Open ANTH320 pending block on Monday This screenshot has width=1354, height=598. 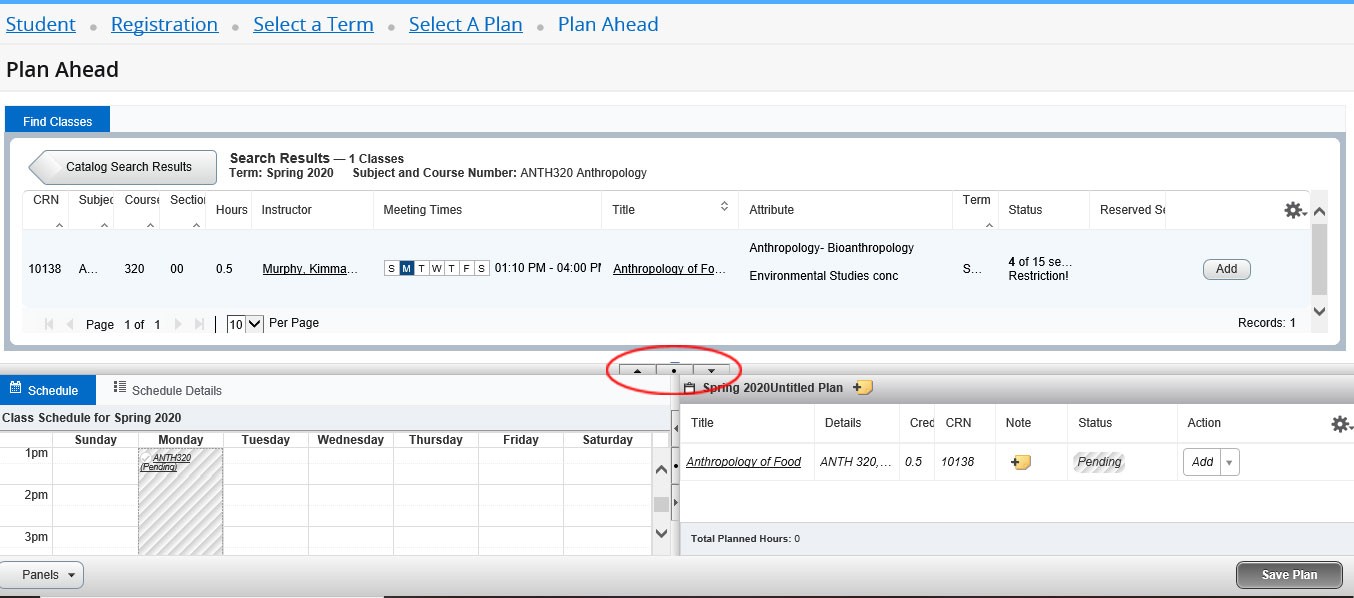180,500
